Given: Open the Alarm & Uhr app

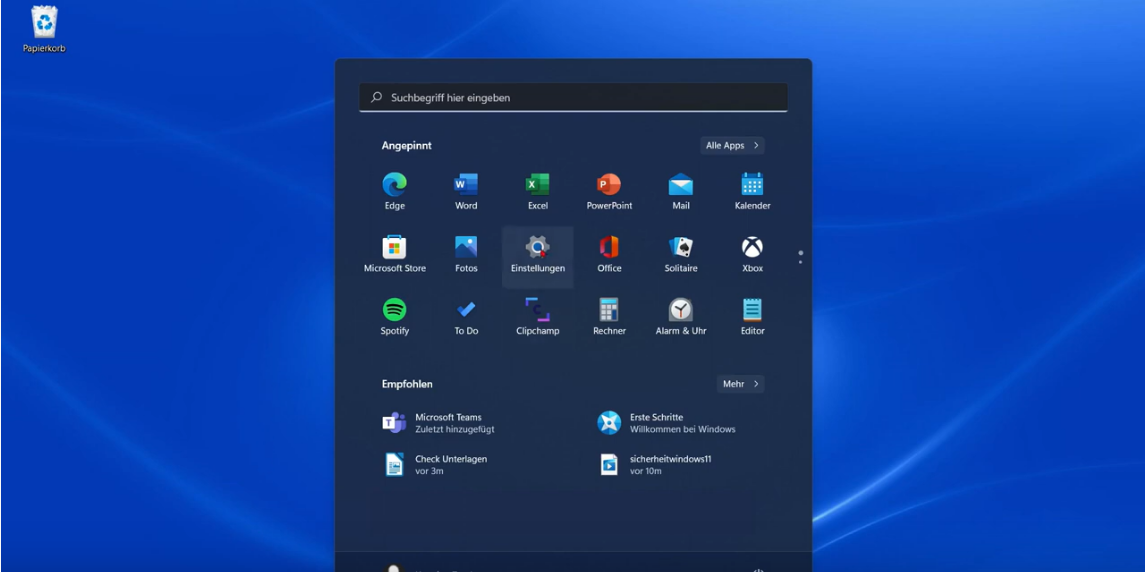Looking at the screenshot, I should click(681, 317).
